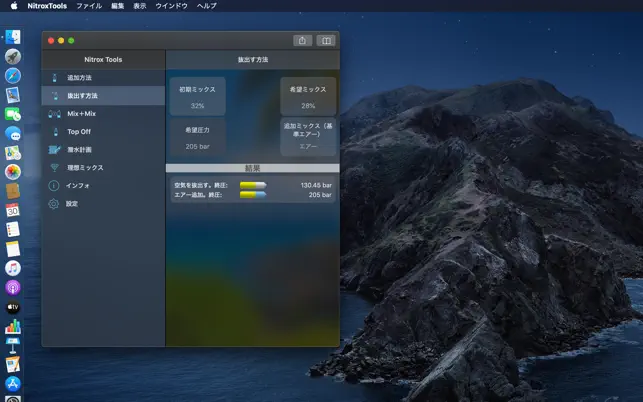643x402 pixels.
Task: Open Music from the dock
Action: [x=13, y=268]
